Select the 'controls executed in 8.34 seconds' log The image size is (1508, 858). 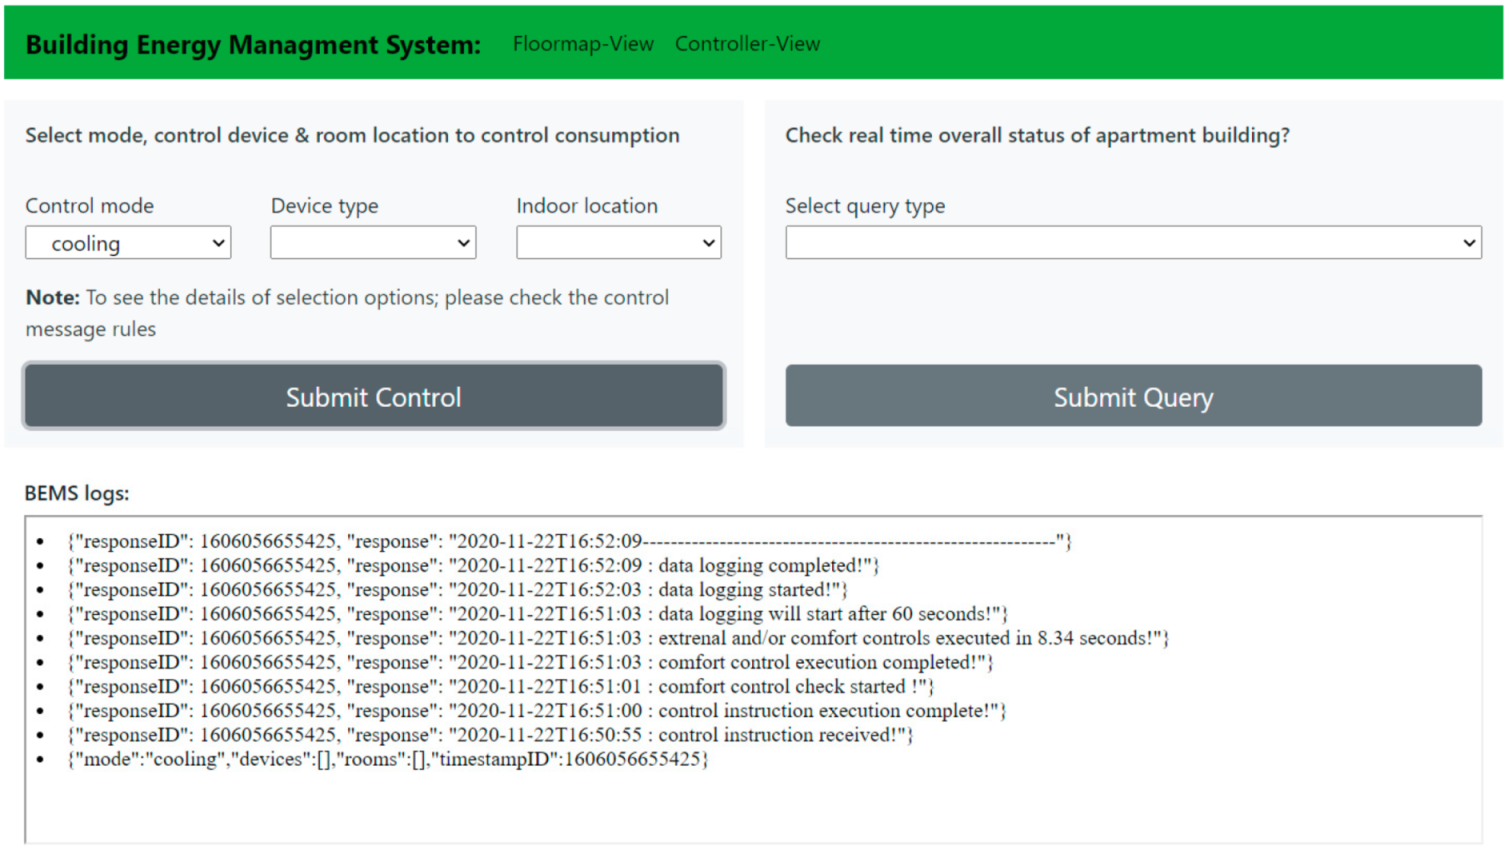click(617, 638)
